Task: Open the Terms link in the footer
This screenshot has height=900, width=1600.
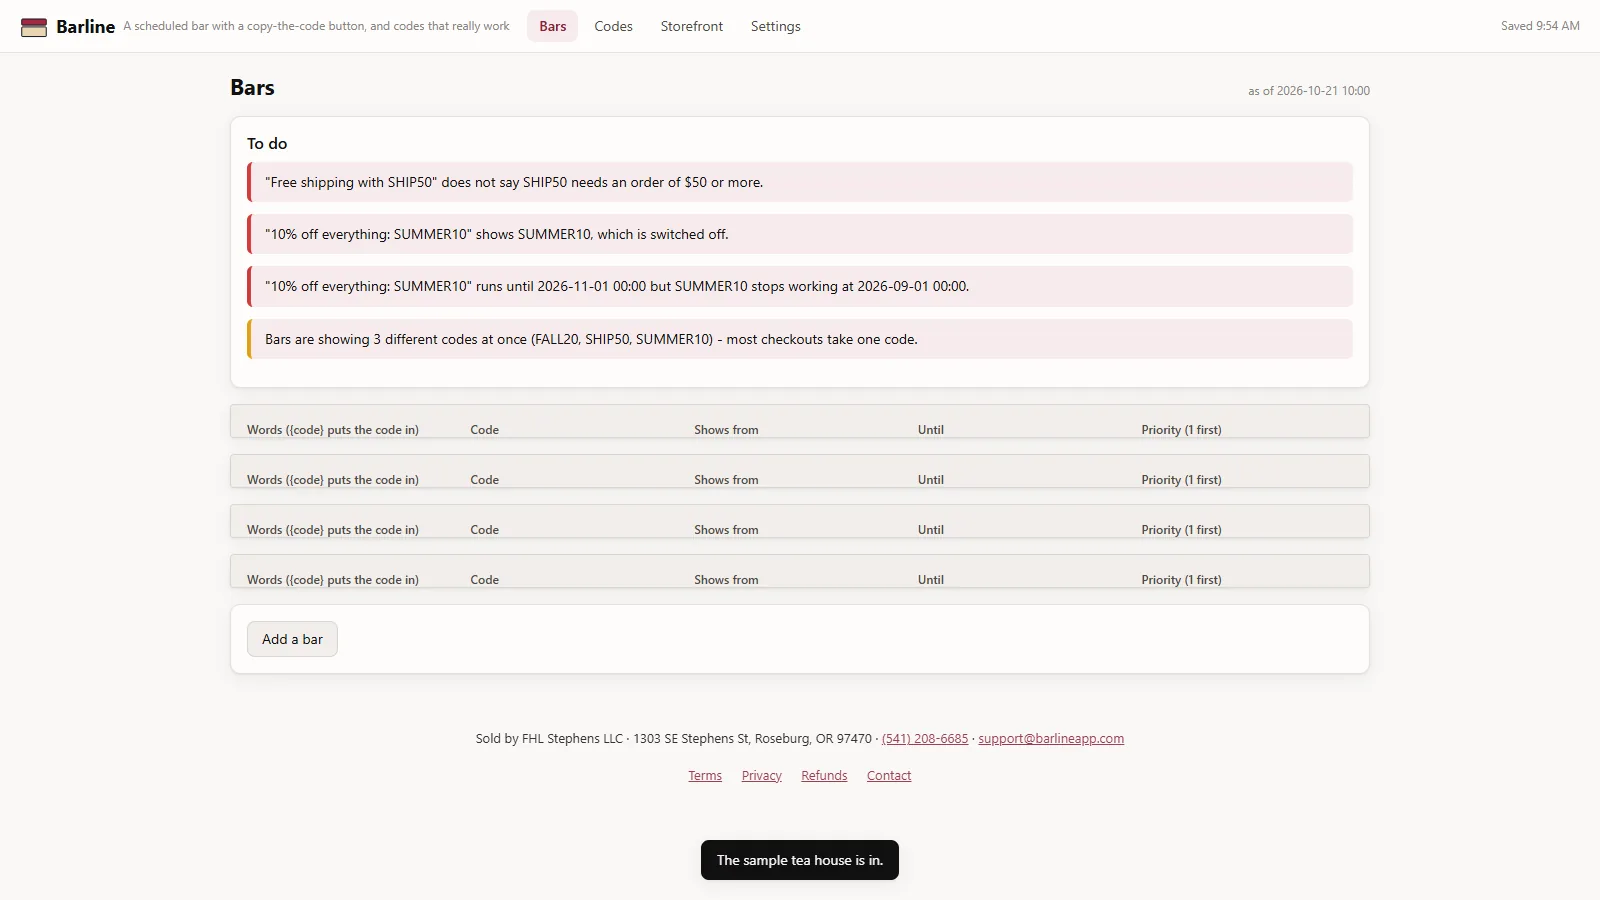Action: pyautogui.click(x=705, y=776)
